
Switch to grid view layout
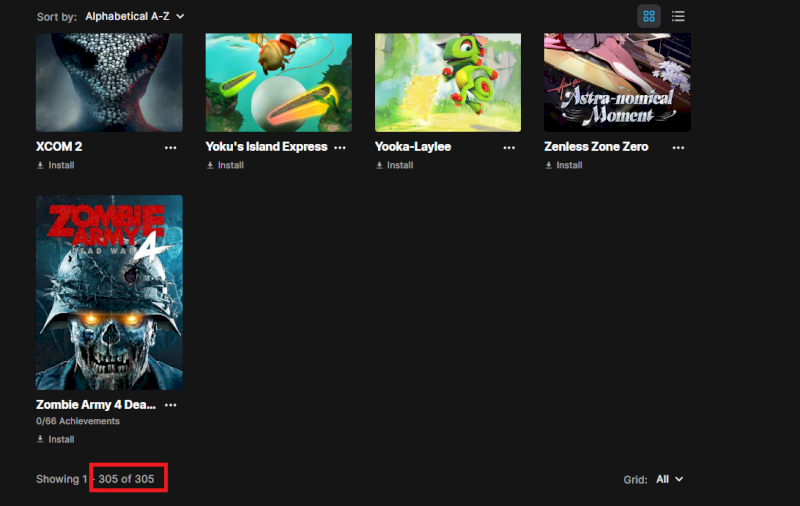tap(648, 16)
